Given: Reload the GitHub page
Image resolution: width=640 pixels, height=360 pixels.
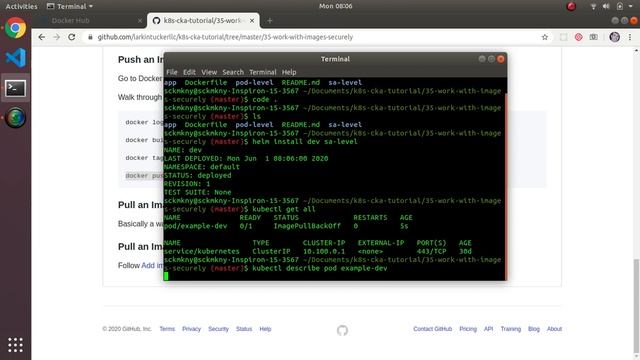Looking at the screenshot, I should (72, 37).
